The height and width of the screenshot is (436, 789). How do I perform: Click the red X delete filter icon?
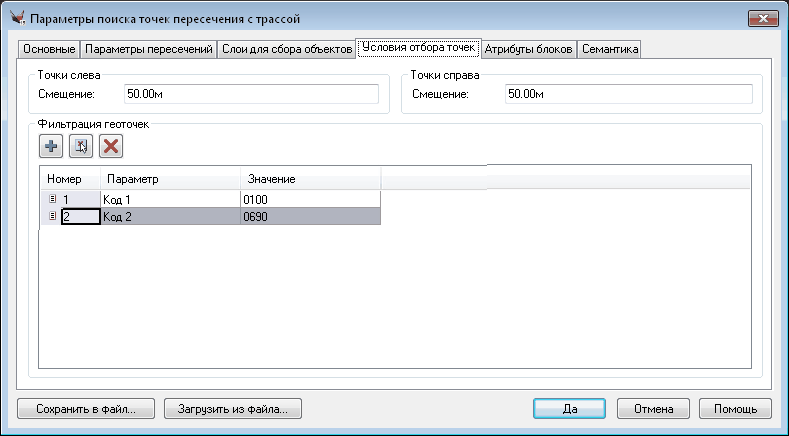pos(111,146)
